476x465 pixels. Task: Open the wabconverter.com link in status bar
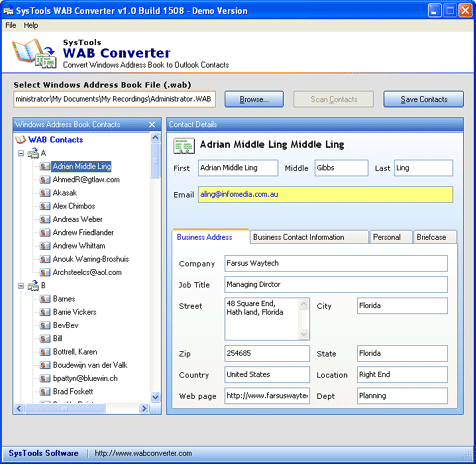tap(143, 453)
